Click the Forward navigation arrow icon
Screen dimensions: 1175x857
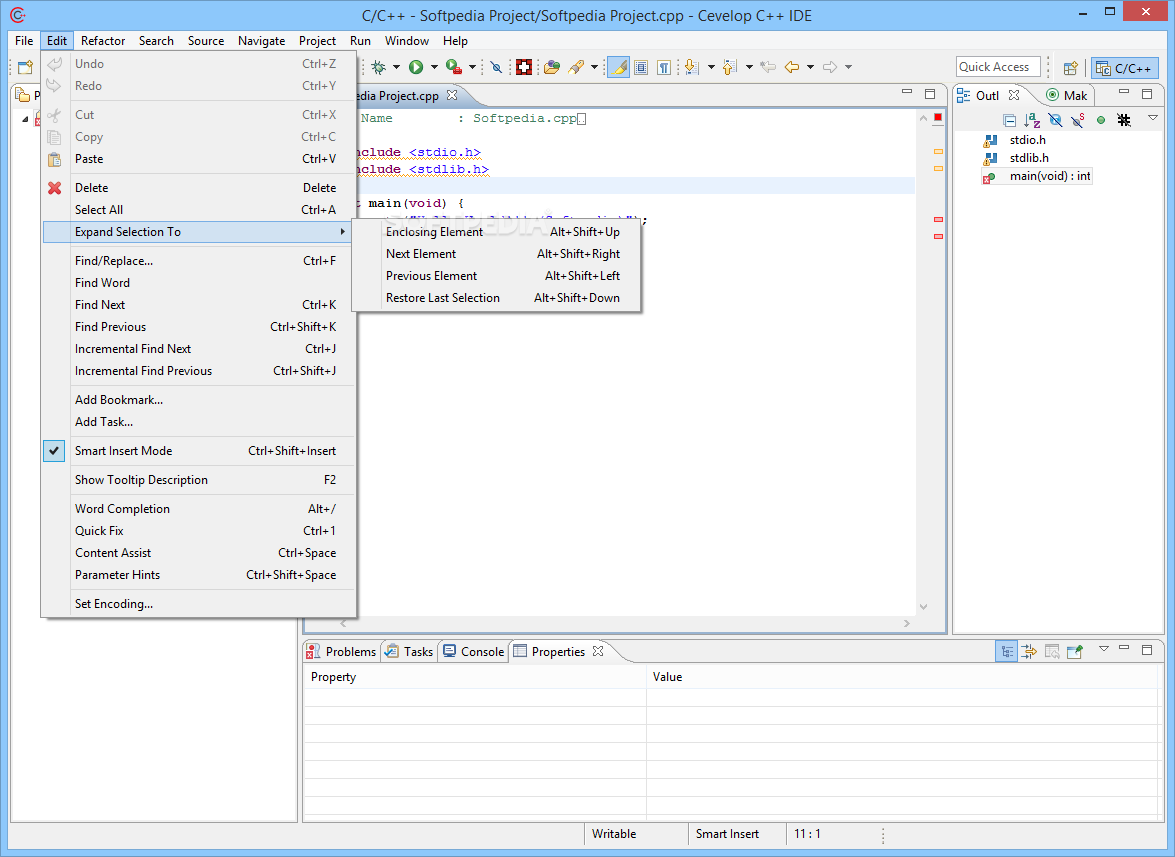830,67
